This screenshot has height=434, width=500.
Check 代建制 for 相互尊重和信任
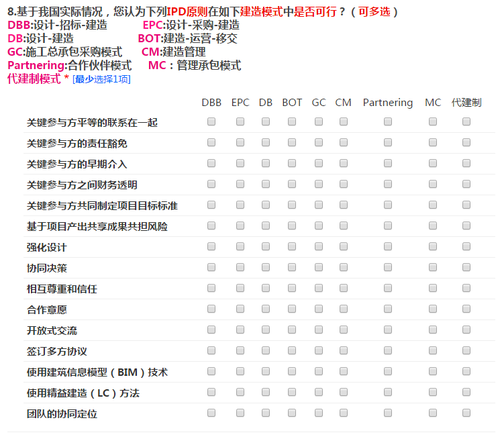pos(466,288)
